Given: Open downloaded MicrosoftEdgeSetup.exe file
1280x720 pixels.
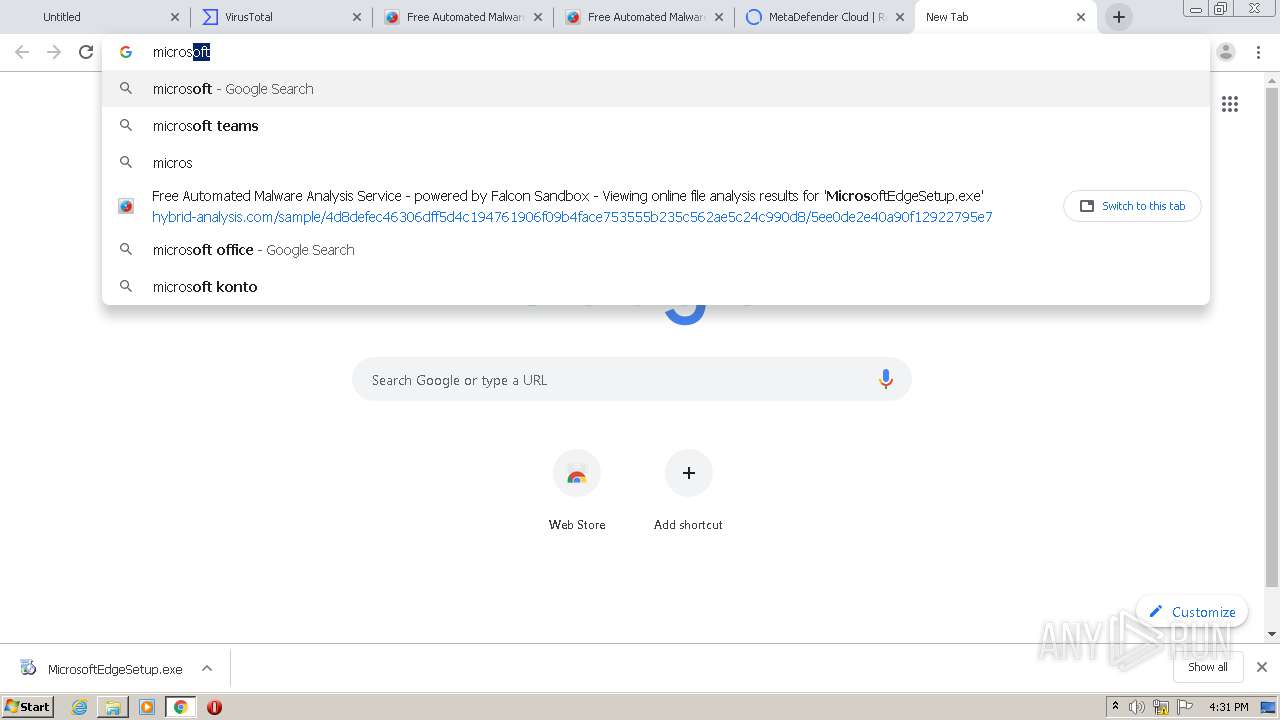Looking at the screenshot, I should 102,669.
